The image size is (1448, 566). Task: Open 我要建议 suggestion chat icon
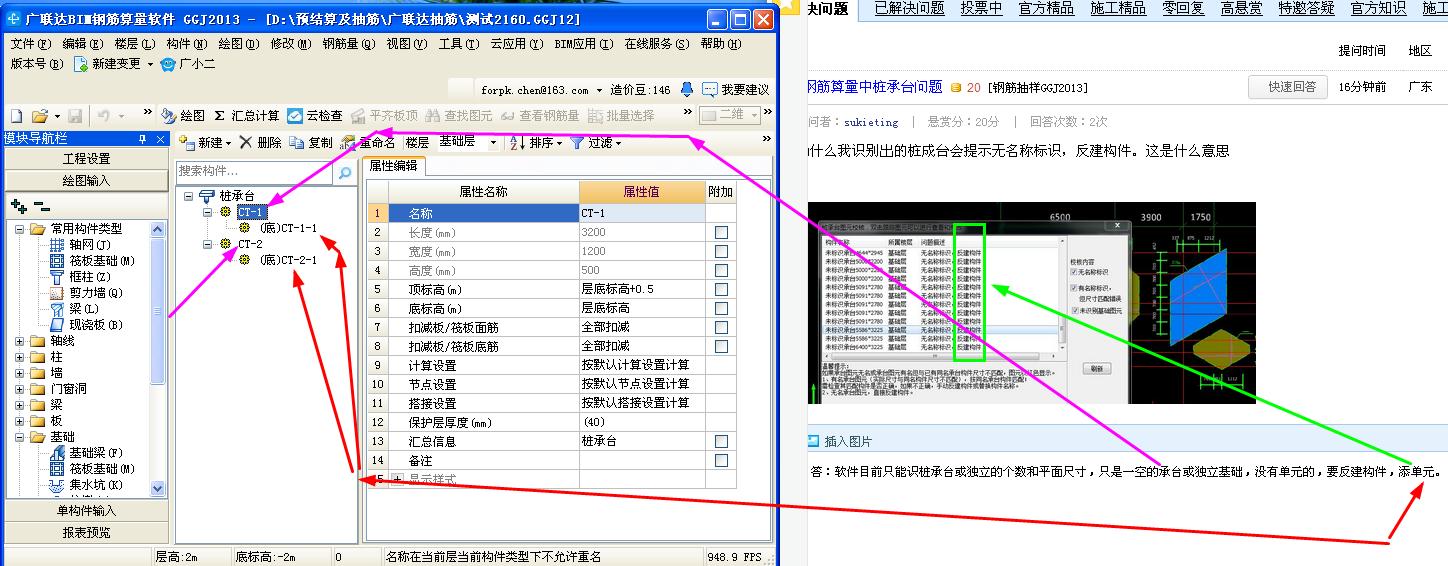pyautogui.click(x=710, y=89)
